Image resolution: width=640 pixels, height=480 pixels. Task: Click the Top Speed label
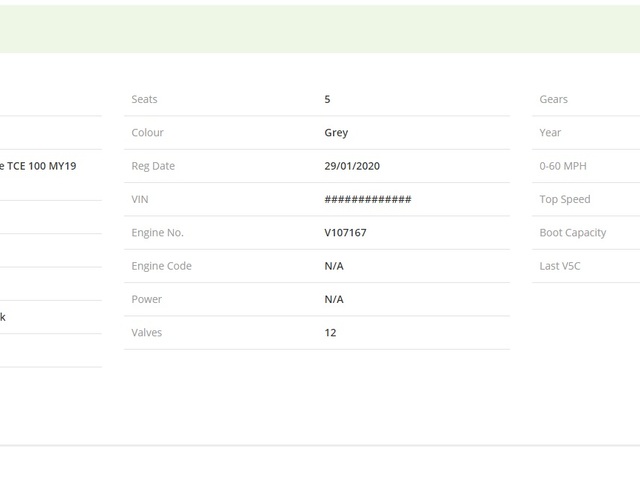[565, 199]
